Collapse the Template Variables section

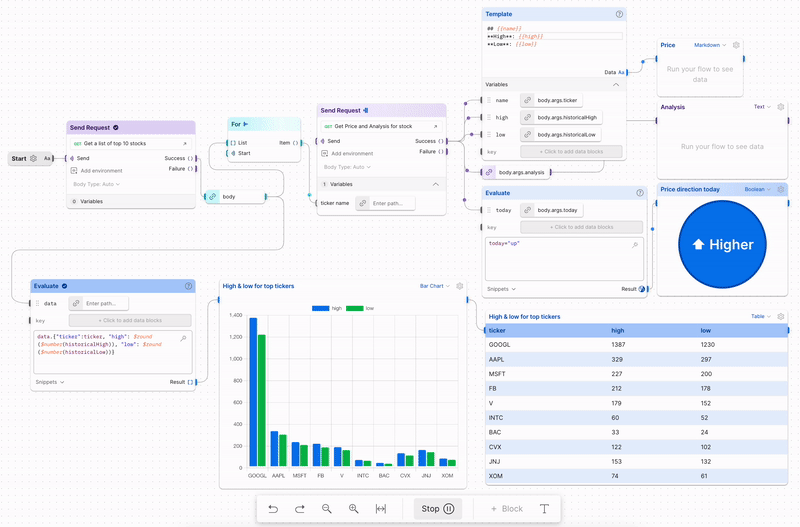tap(616, 85)
